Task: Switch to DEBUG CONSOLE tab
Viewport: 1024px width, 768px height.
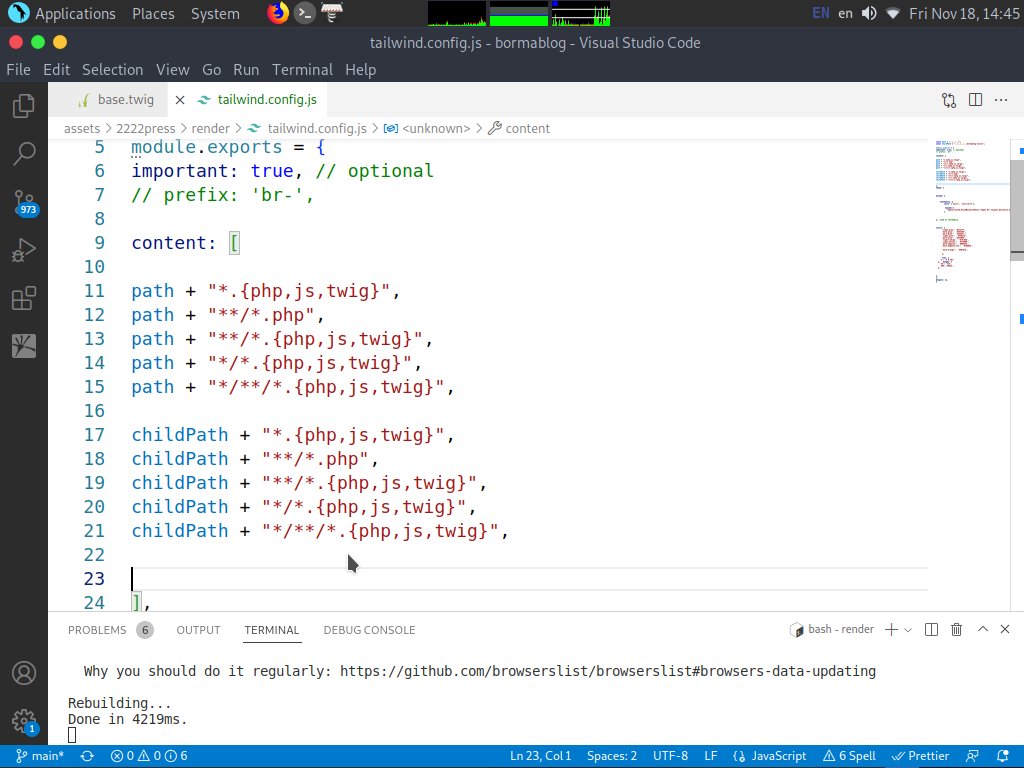Action: tap(369, 630)
